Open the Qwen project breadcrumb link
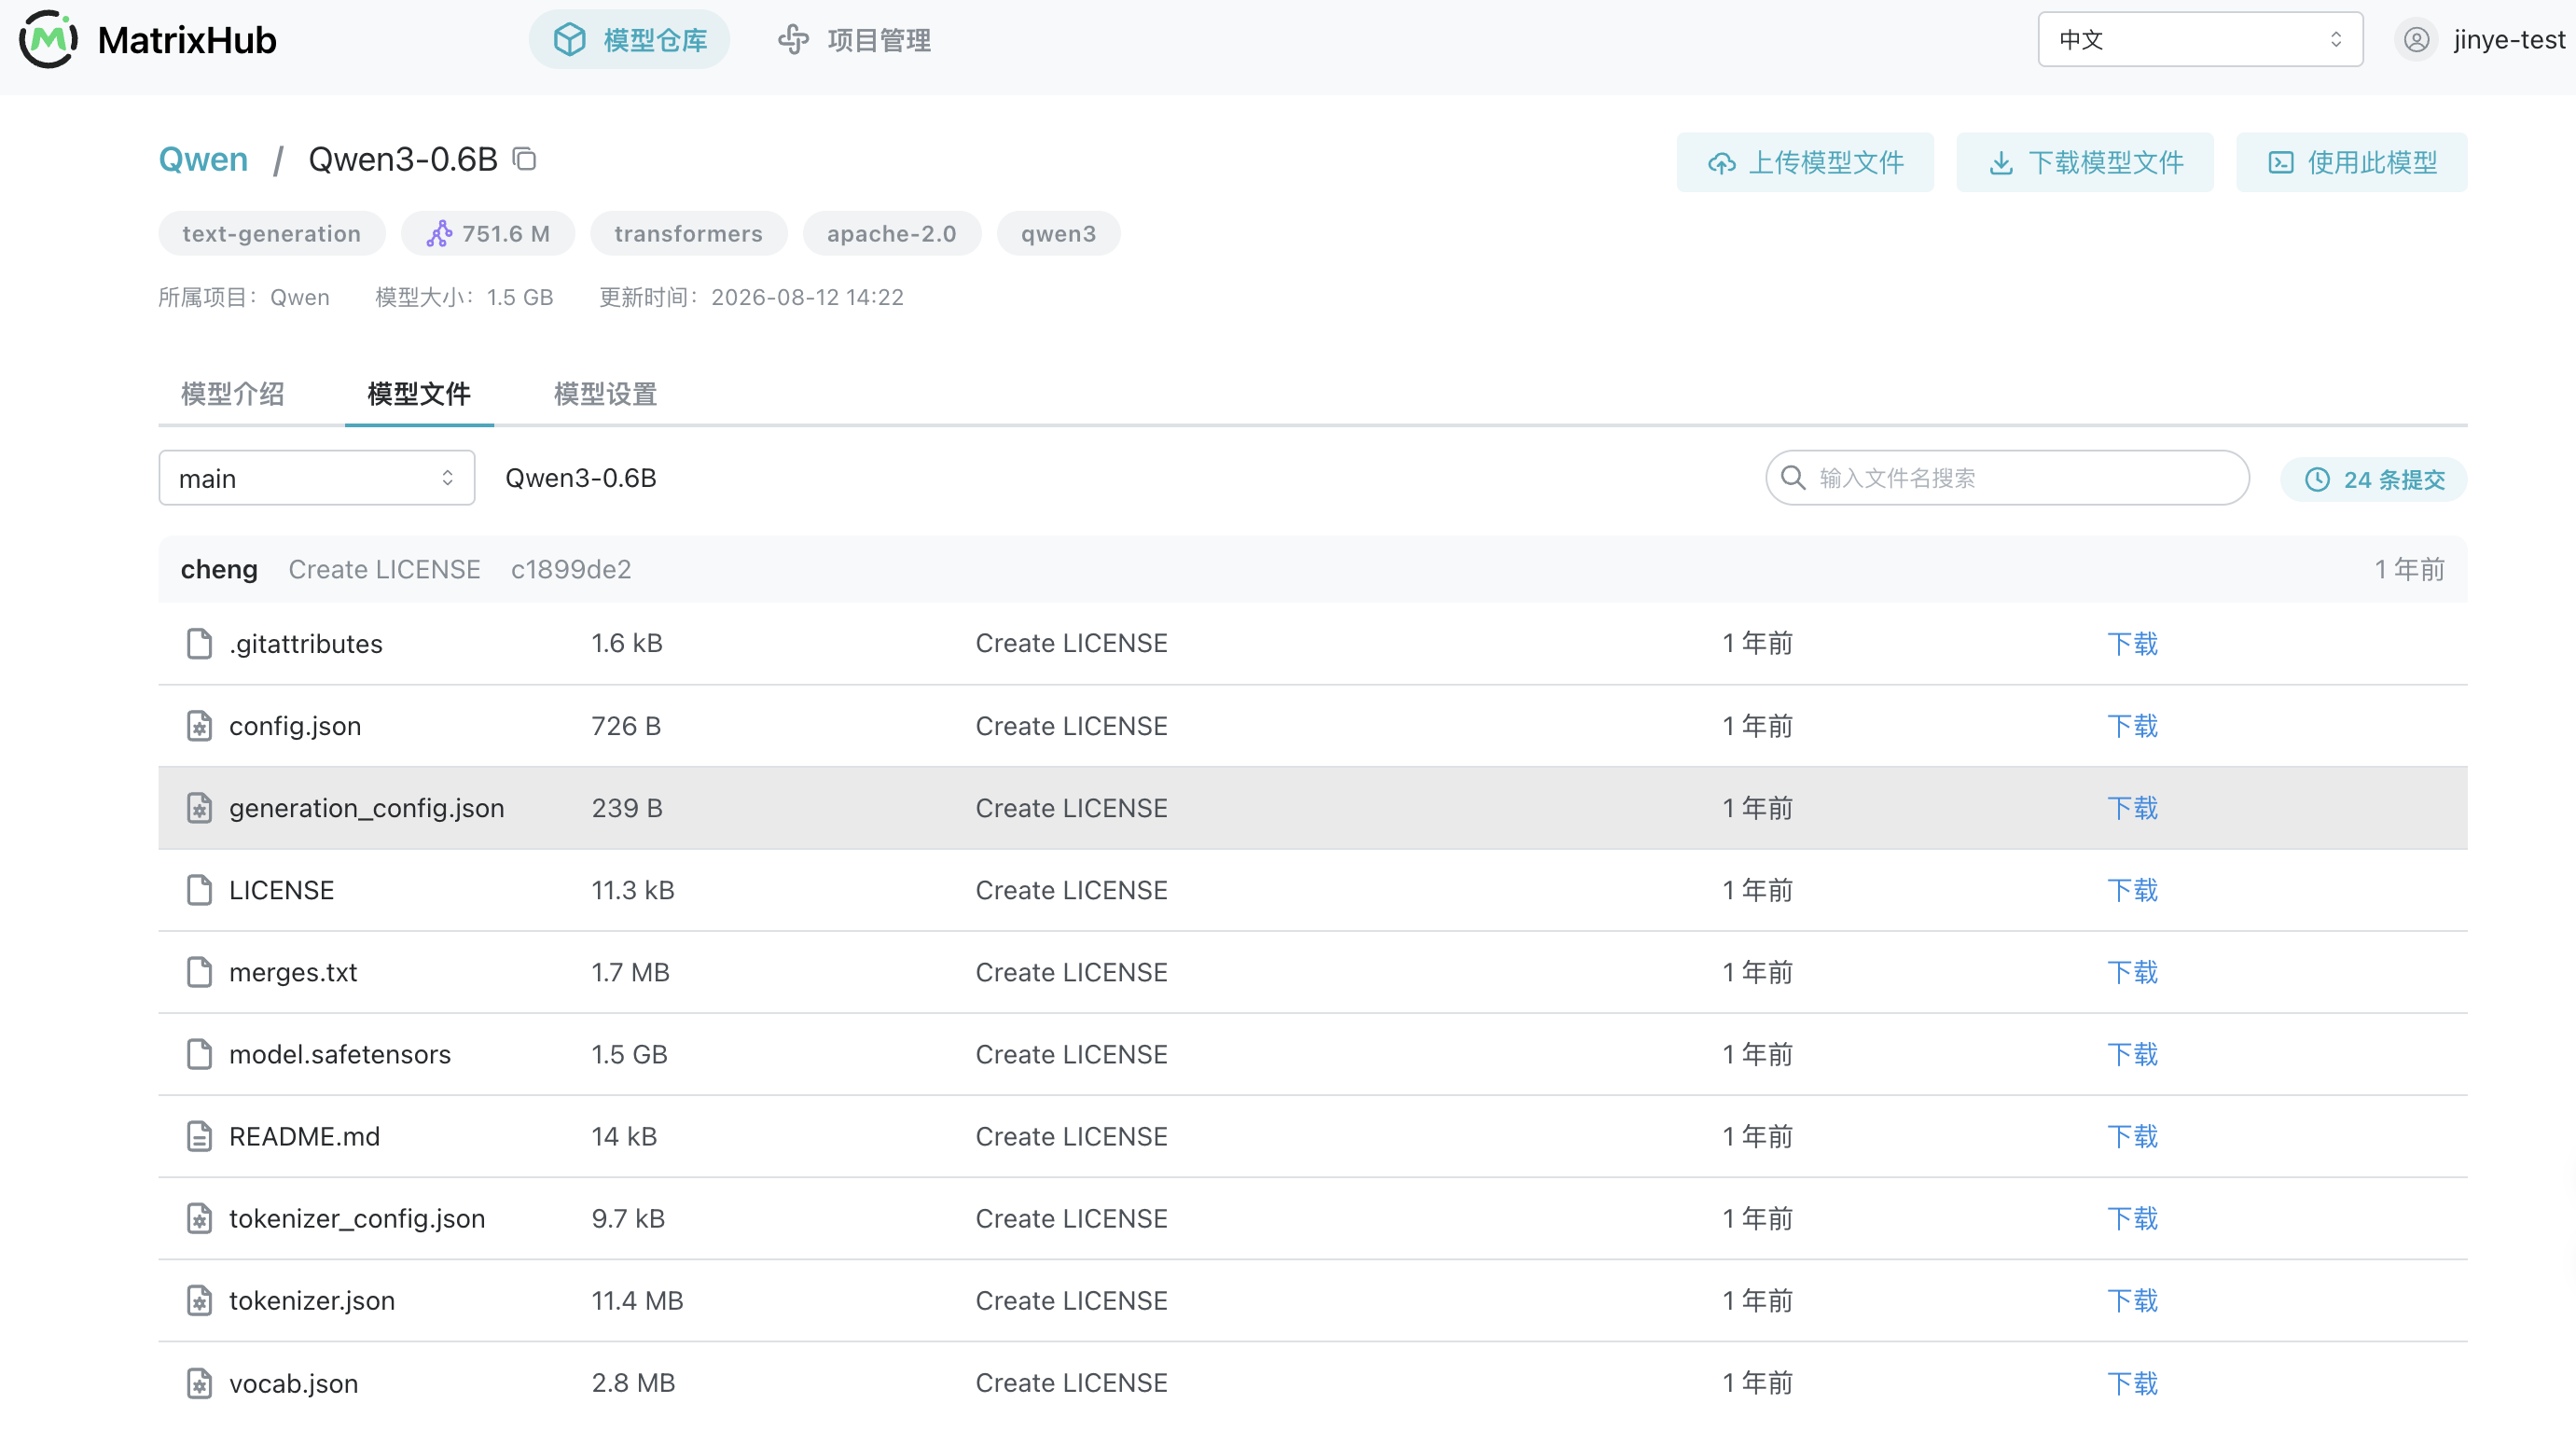The height and width of the screenshot is (1431, 2576). click(x=203, y=159)
